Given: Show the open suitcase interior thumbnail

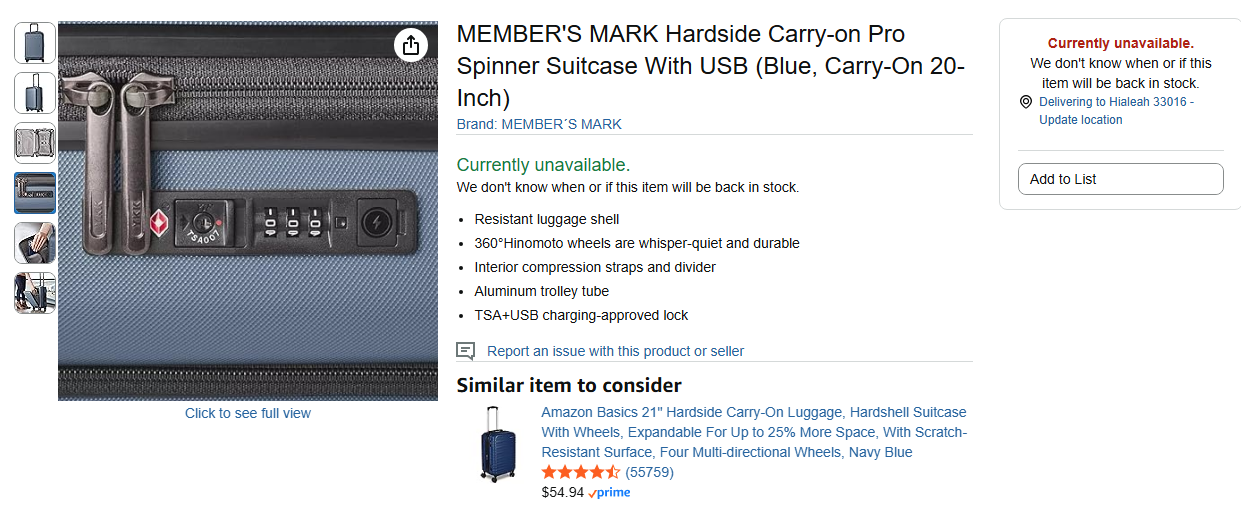Looking at the screenshot, I should pos(35,143).
